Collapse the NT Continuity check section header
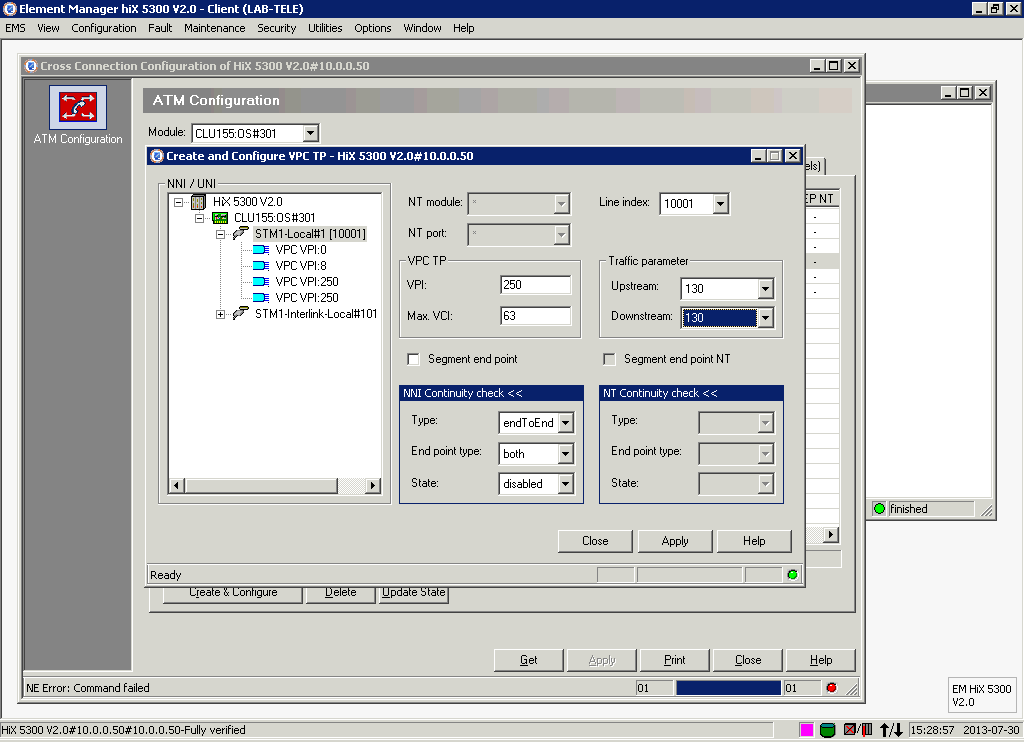1024x742 pixels. coord(691,393)
